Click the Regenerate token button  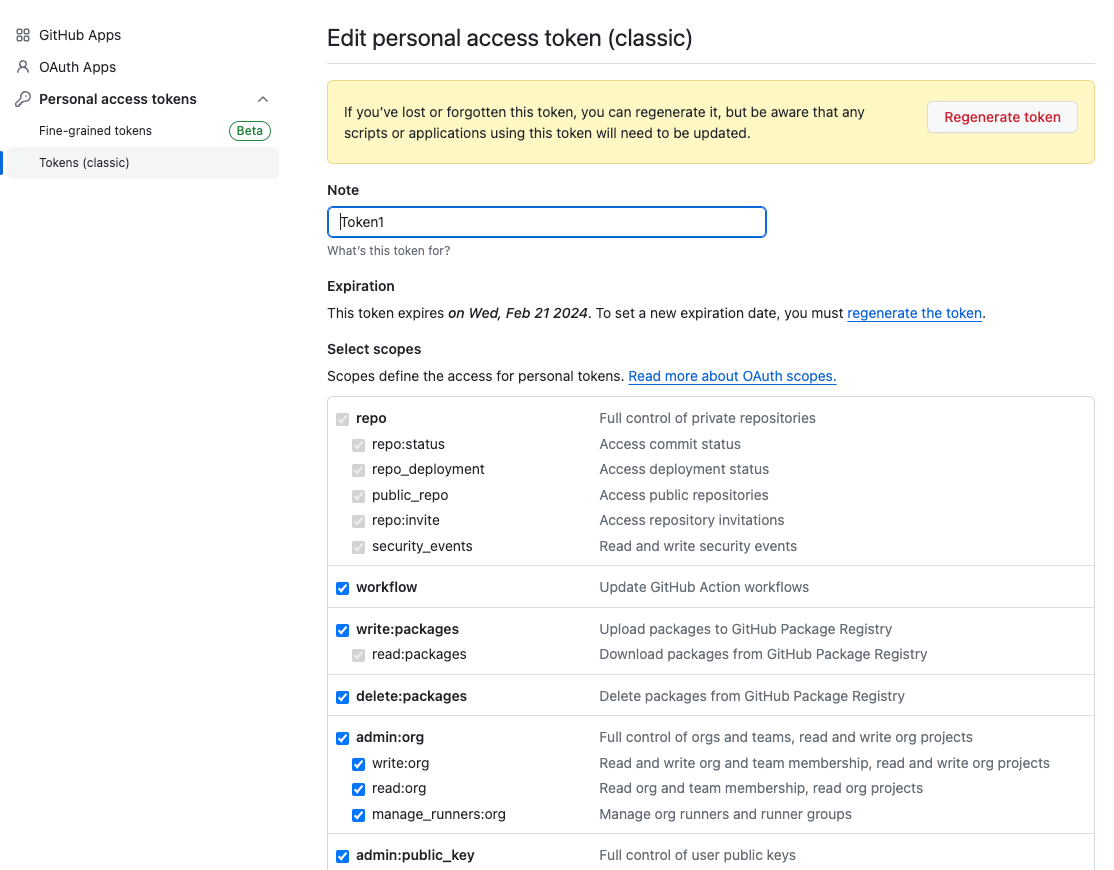pos(1001,117)
